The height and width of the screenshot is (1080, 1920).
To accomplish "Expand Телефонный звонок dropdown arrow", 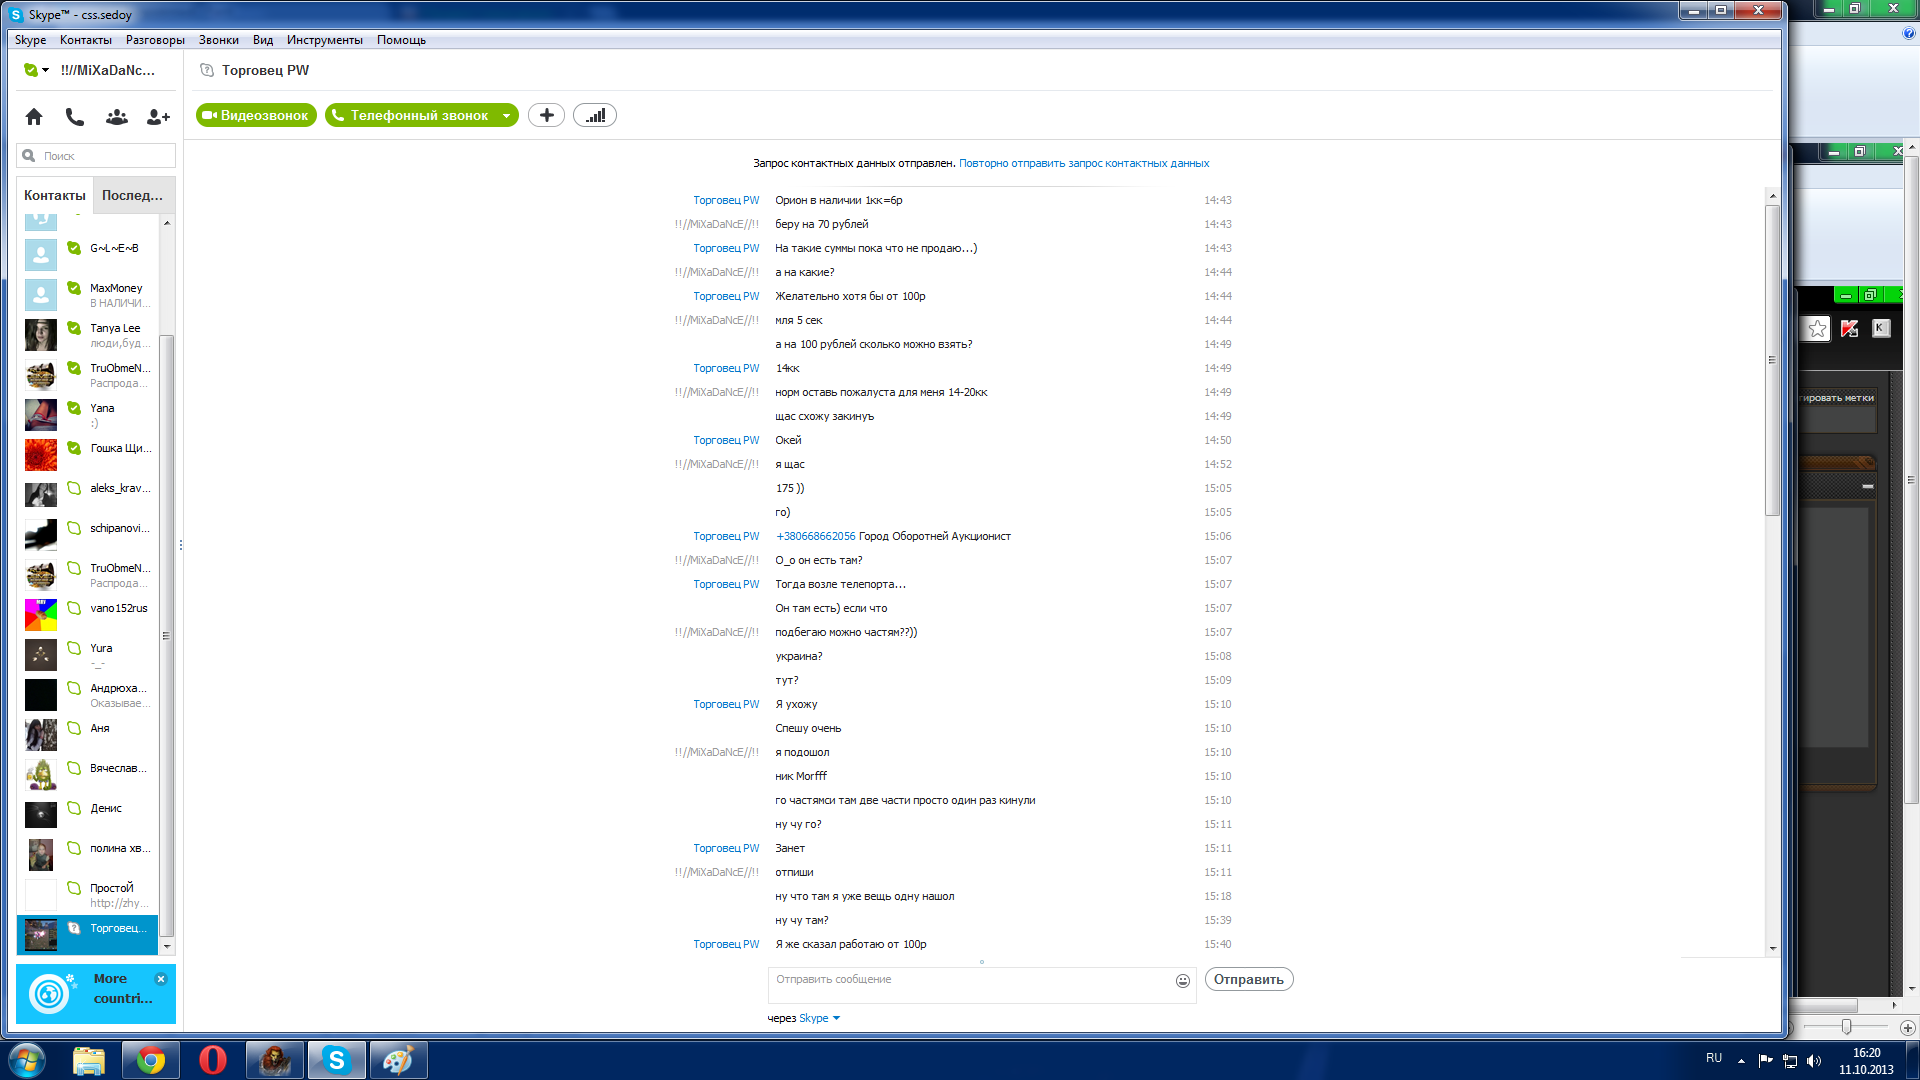I will point(506,116).
